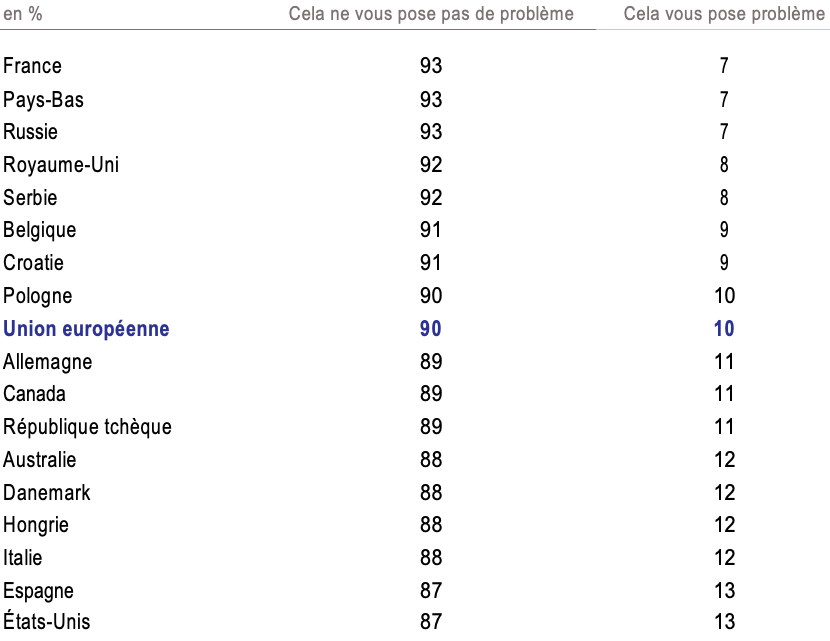
Task: Select the Pays-Bas country name
Action: [43, 99]
